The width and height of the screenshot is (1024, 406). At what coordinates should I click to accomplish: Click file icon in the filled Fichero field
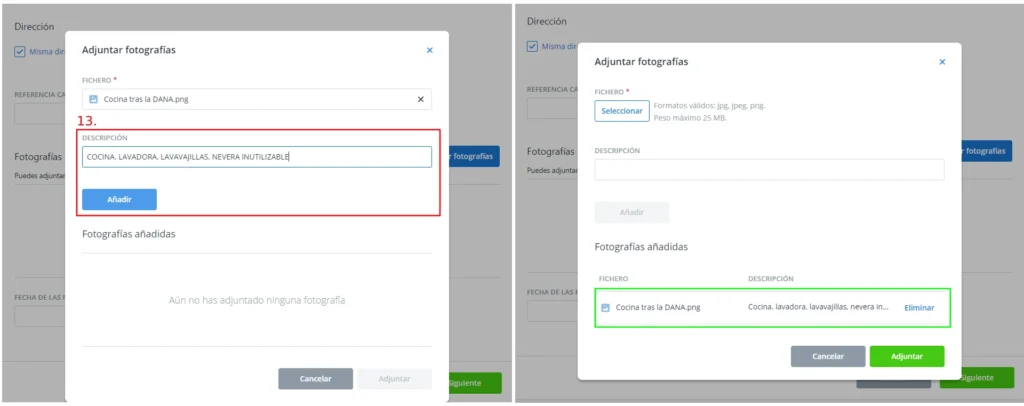click(x=93, y=99)
